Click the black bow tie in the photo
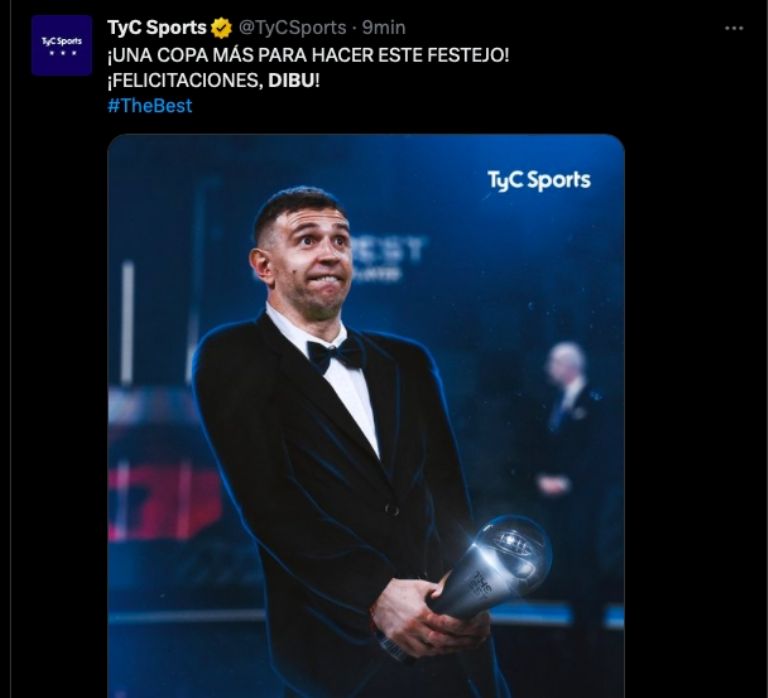Viewport: 768px width, 698px height. [x=335, y=354]
